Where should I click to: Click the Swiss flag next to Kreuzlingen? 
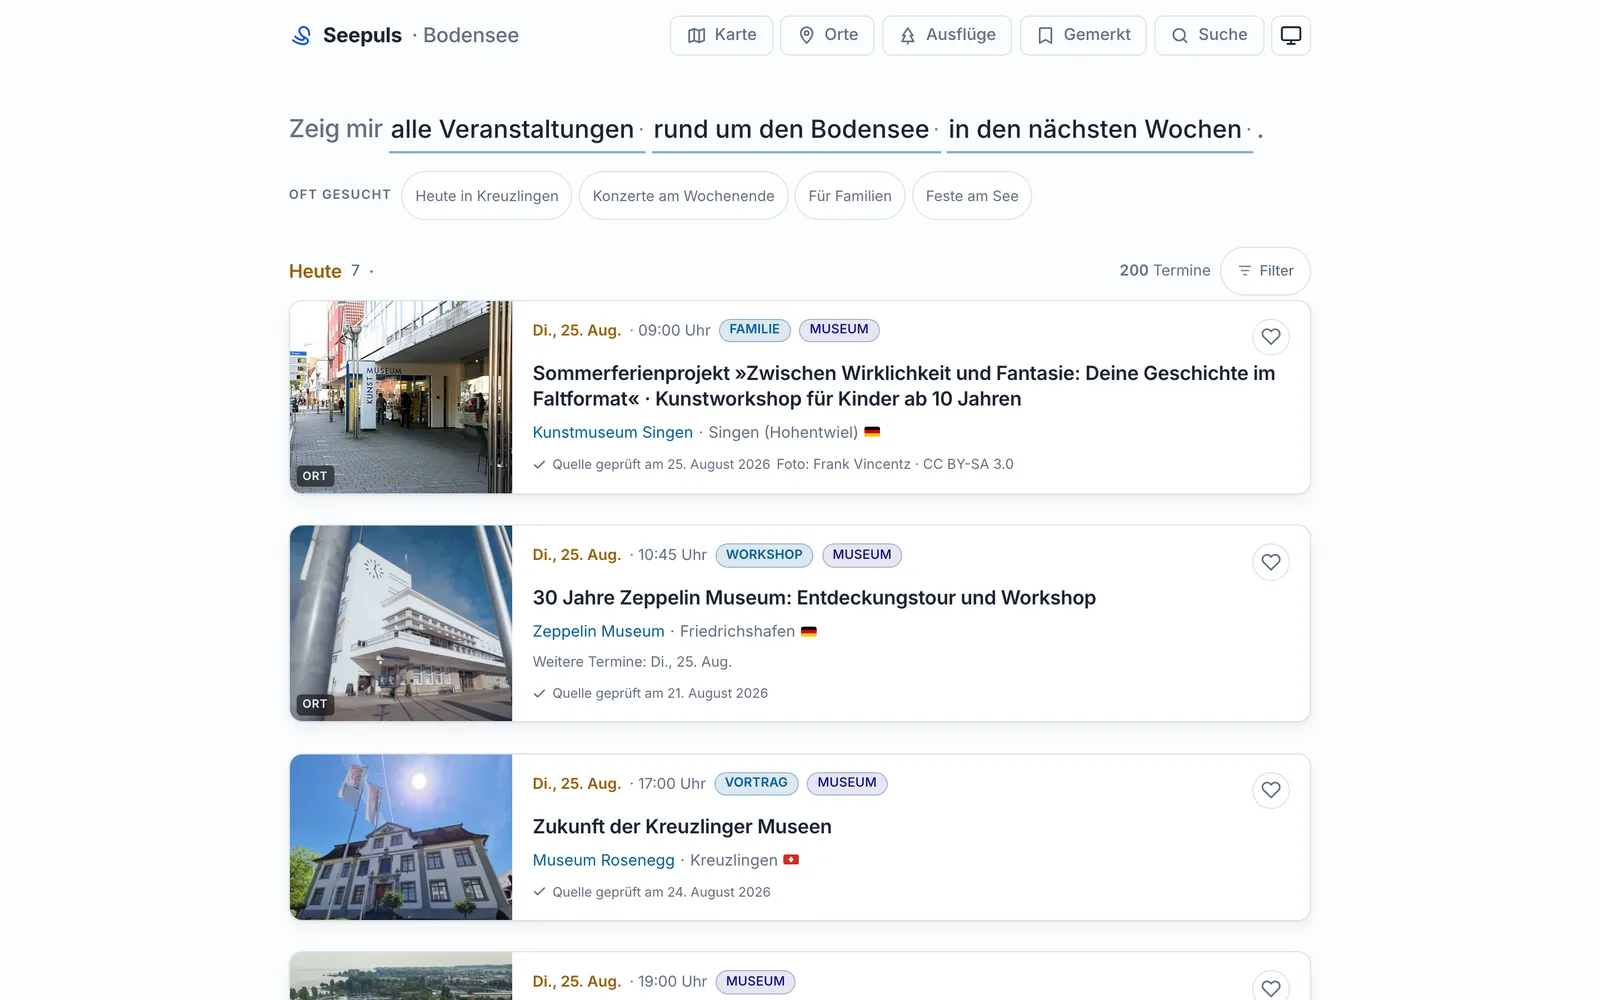click(x=791, y=860)
